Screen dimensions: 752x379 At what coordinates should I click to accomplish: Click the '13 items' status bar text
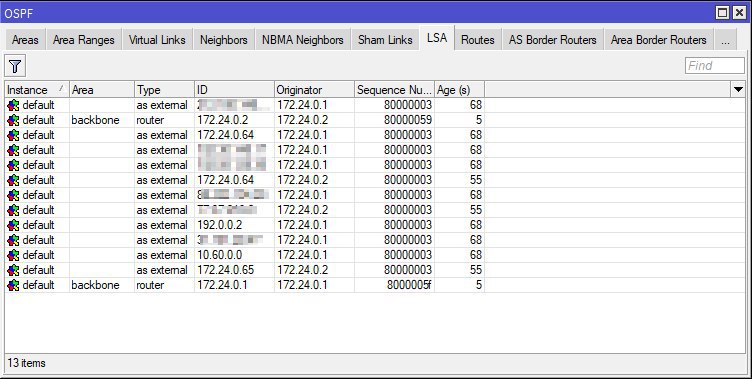coord(26,363)
